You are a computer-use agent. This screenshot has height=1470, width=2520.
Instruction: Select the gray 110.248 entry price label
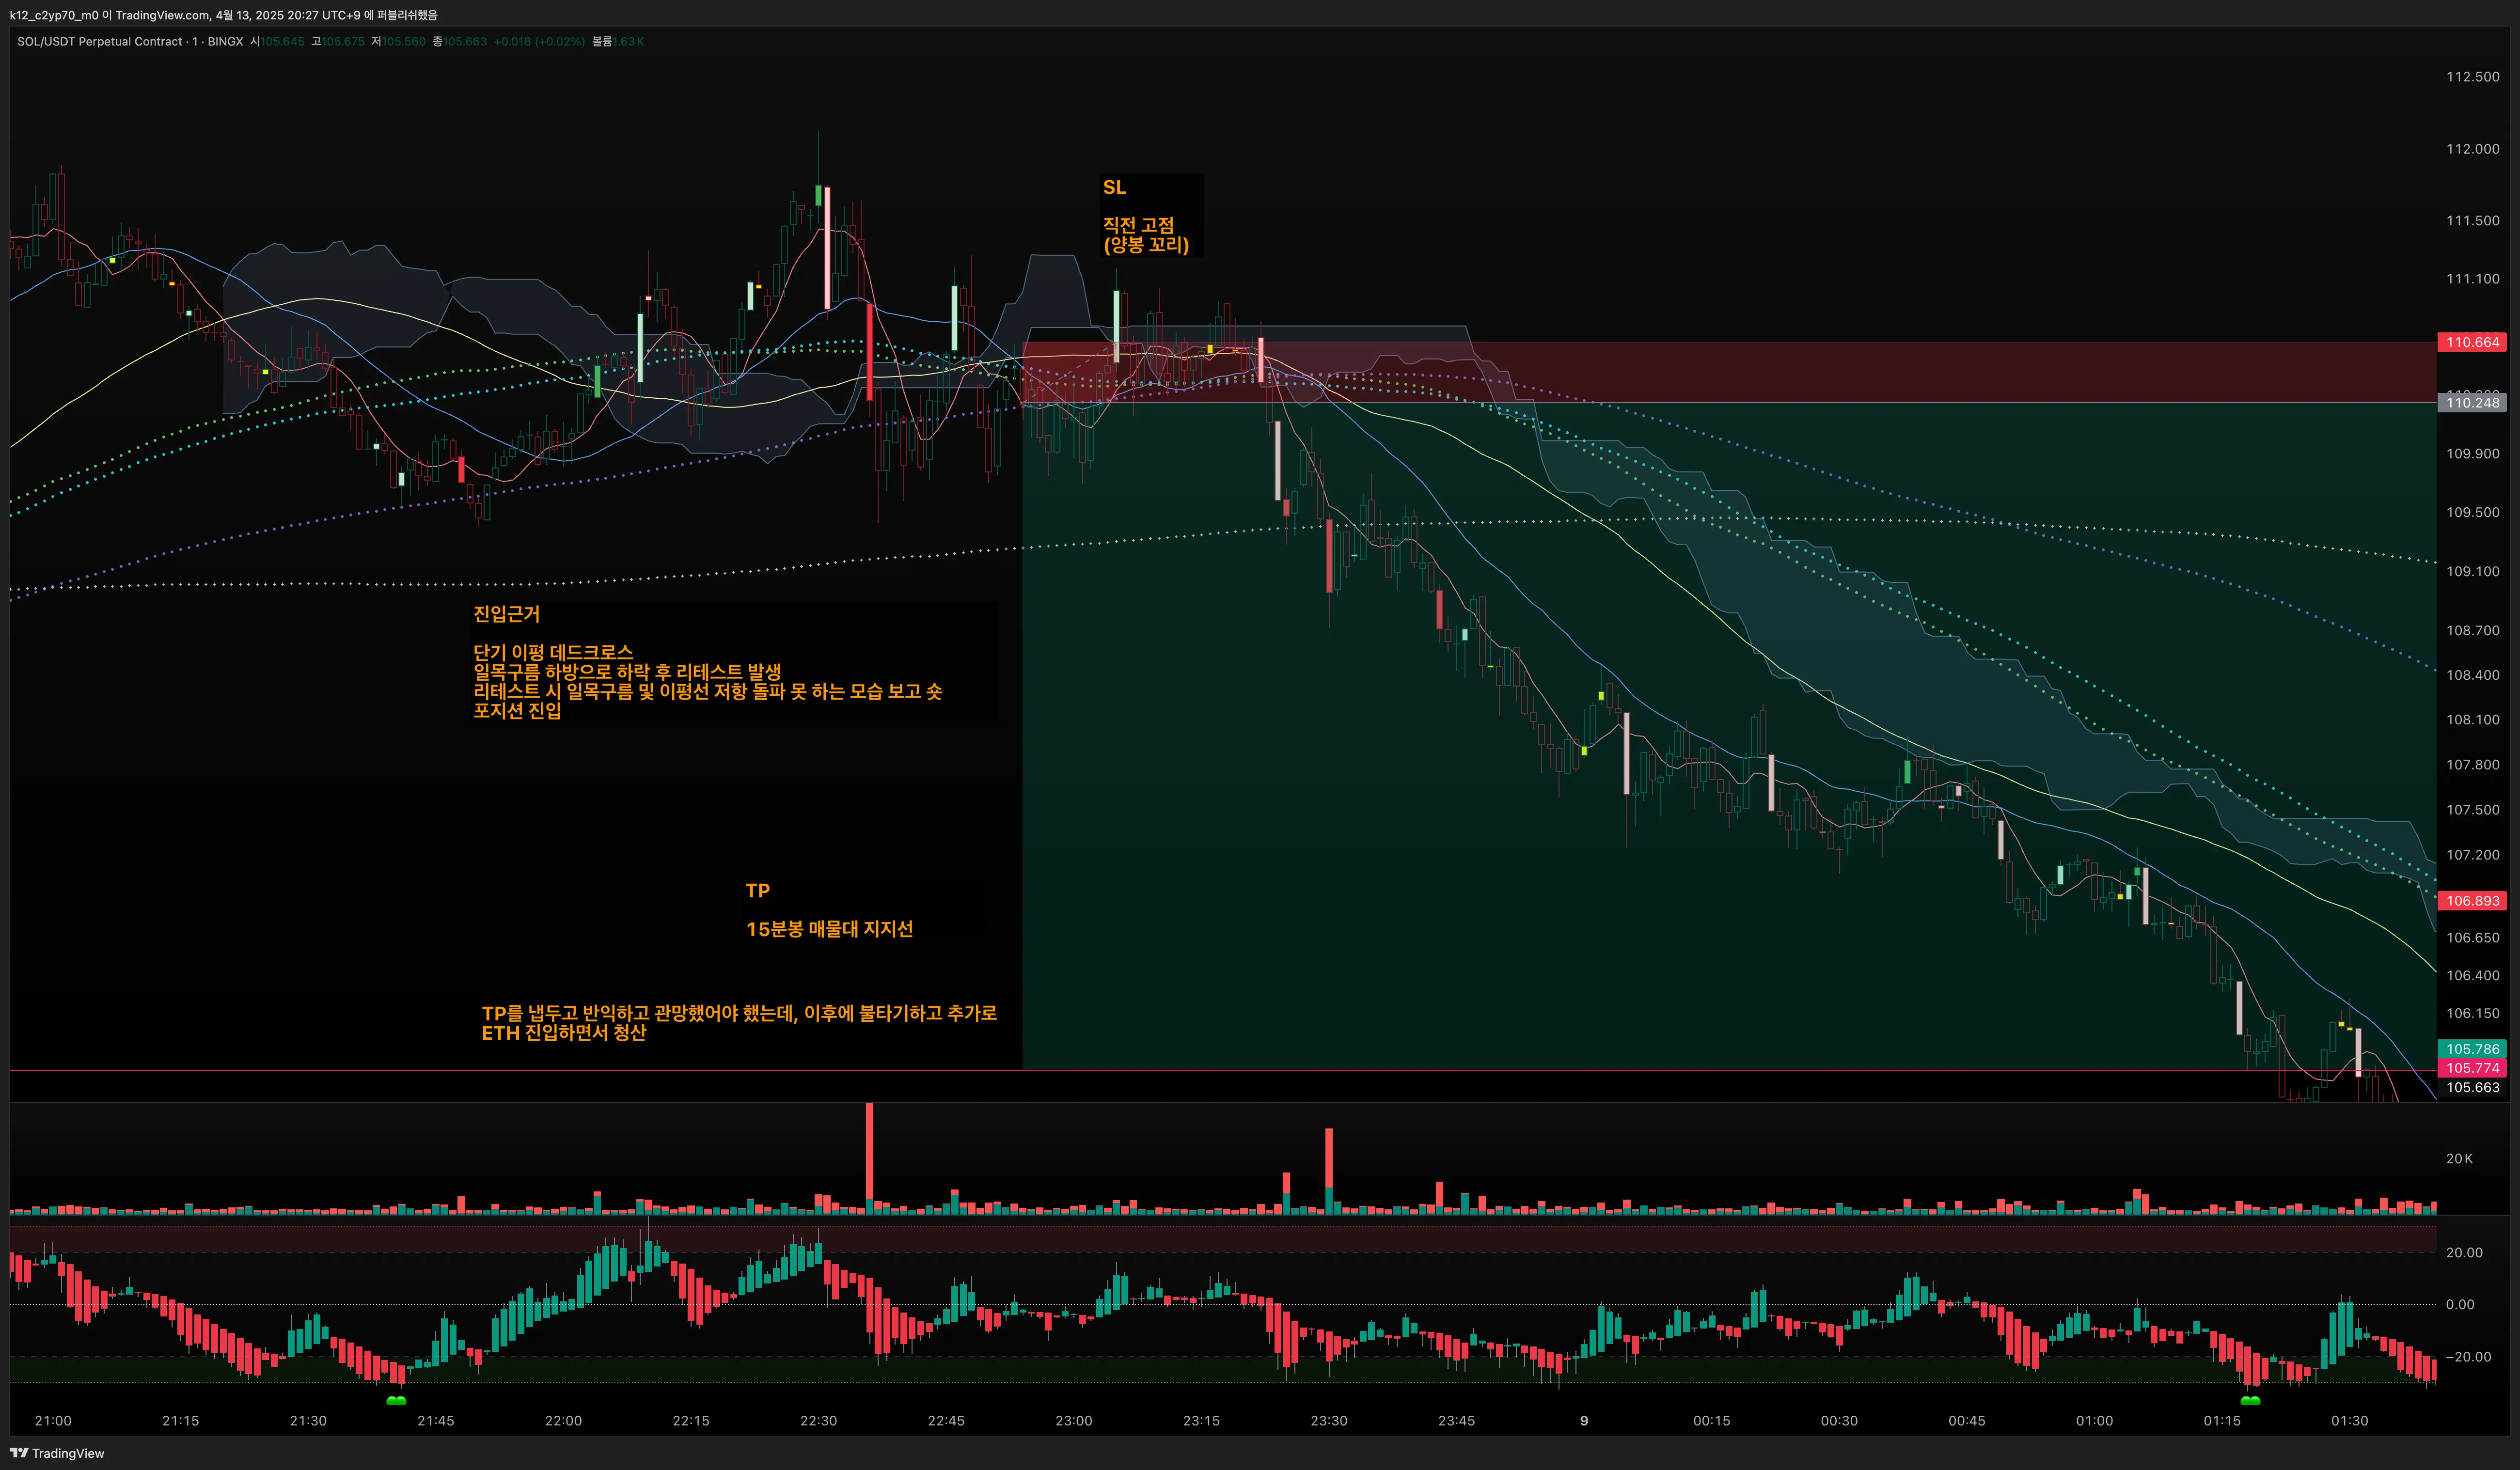(2472, 403)
